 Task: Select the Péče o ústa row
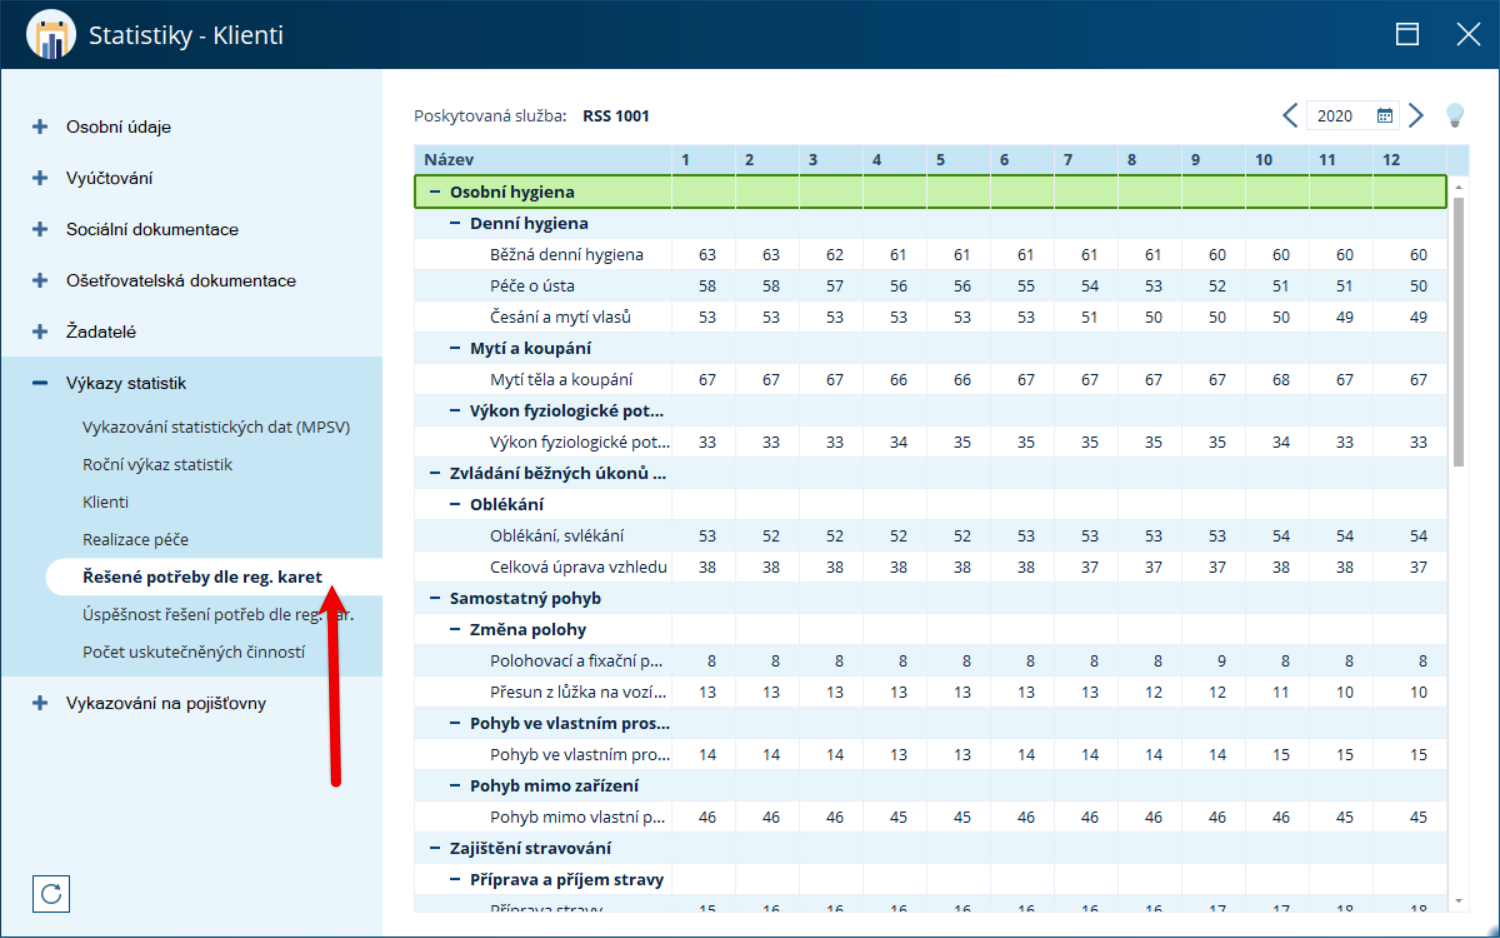(931, 286)
